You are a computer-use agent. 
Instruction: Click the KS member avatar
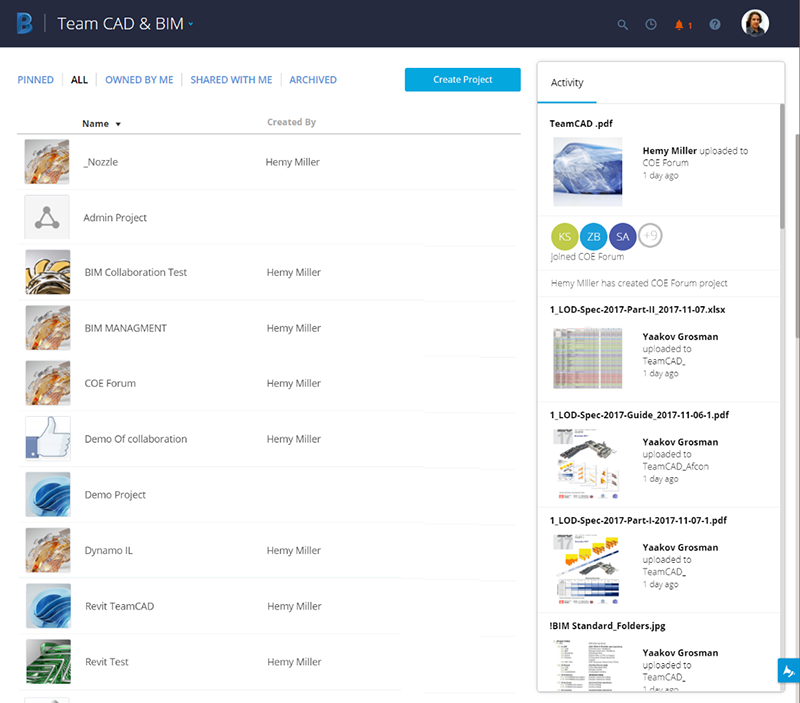pos(564,237)
